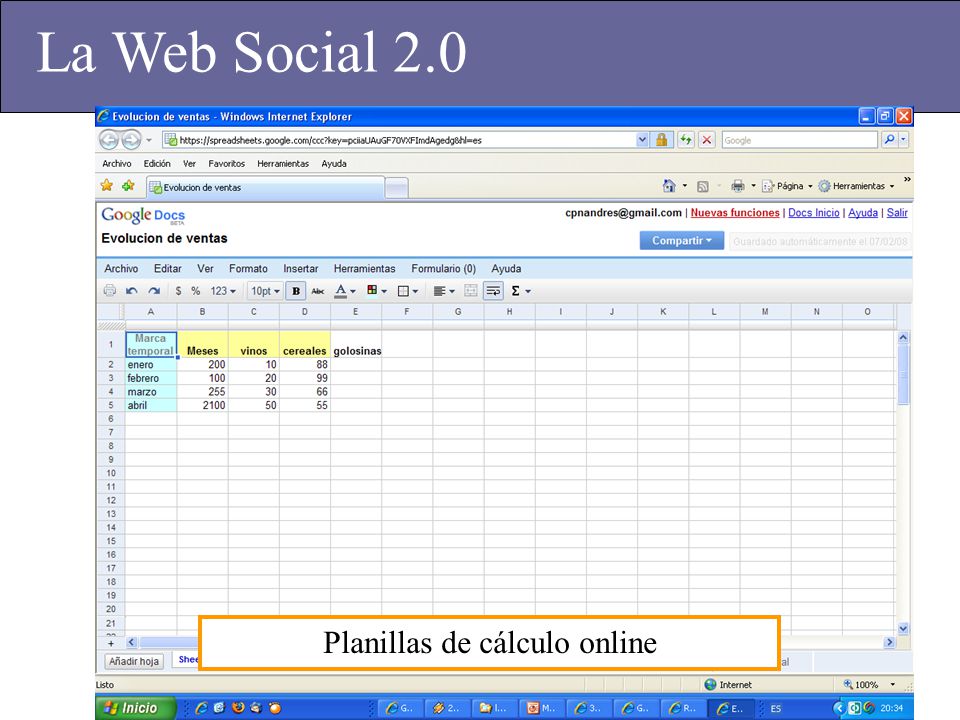This screenshot has height=720, width=960.
Task: Click vertical scrollbar down arrow
Action: [902, 628]
